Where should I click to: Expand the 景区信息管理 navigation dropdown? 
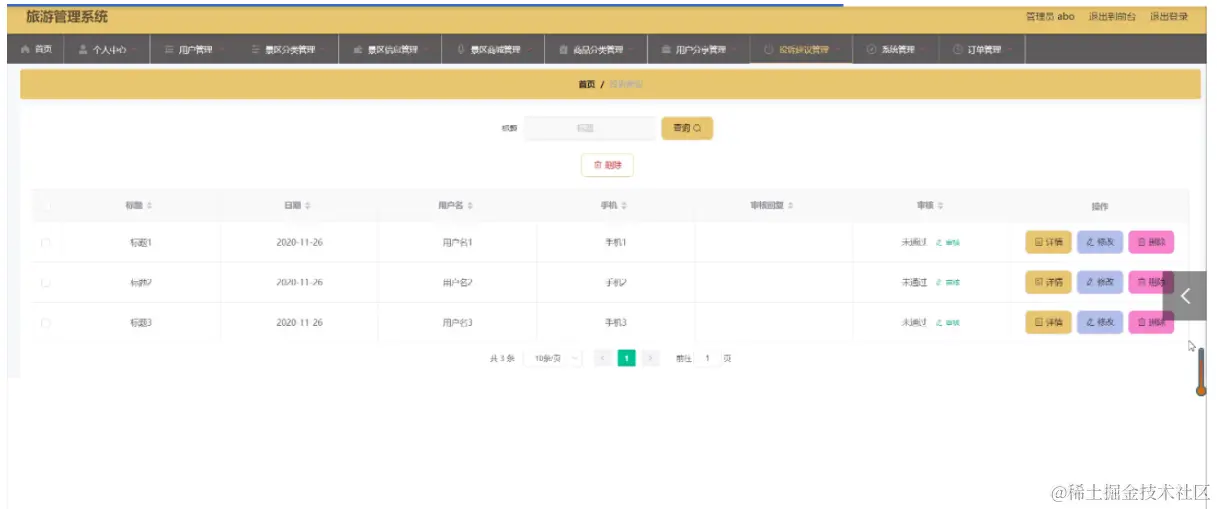point(390,50)
